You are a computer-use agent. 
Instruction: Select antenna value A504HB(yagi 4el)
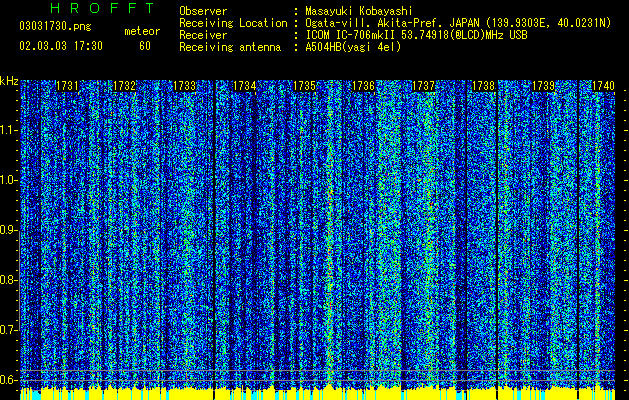pyautogui.click(x=353, y=47)
